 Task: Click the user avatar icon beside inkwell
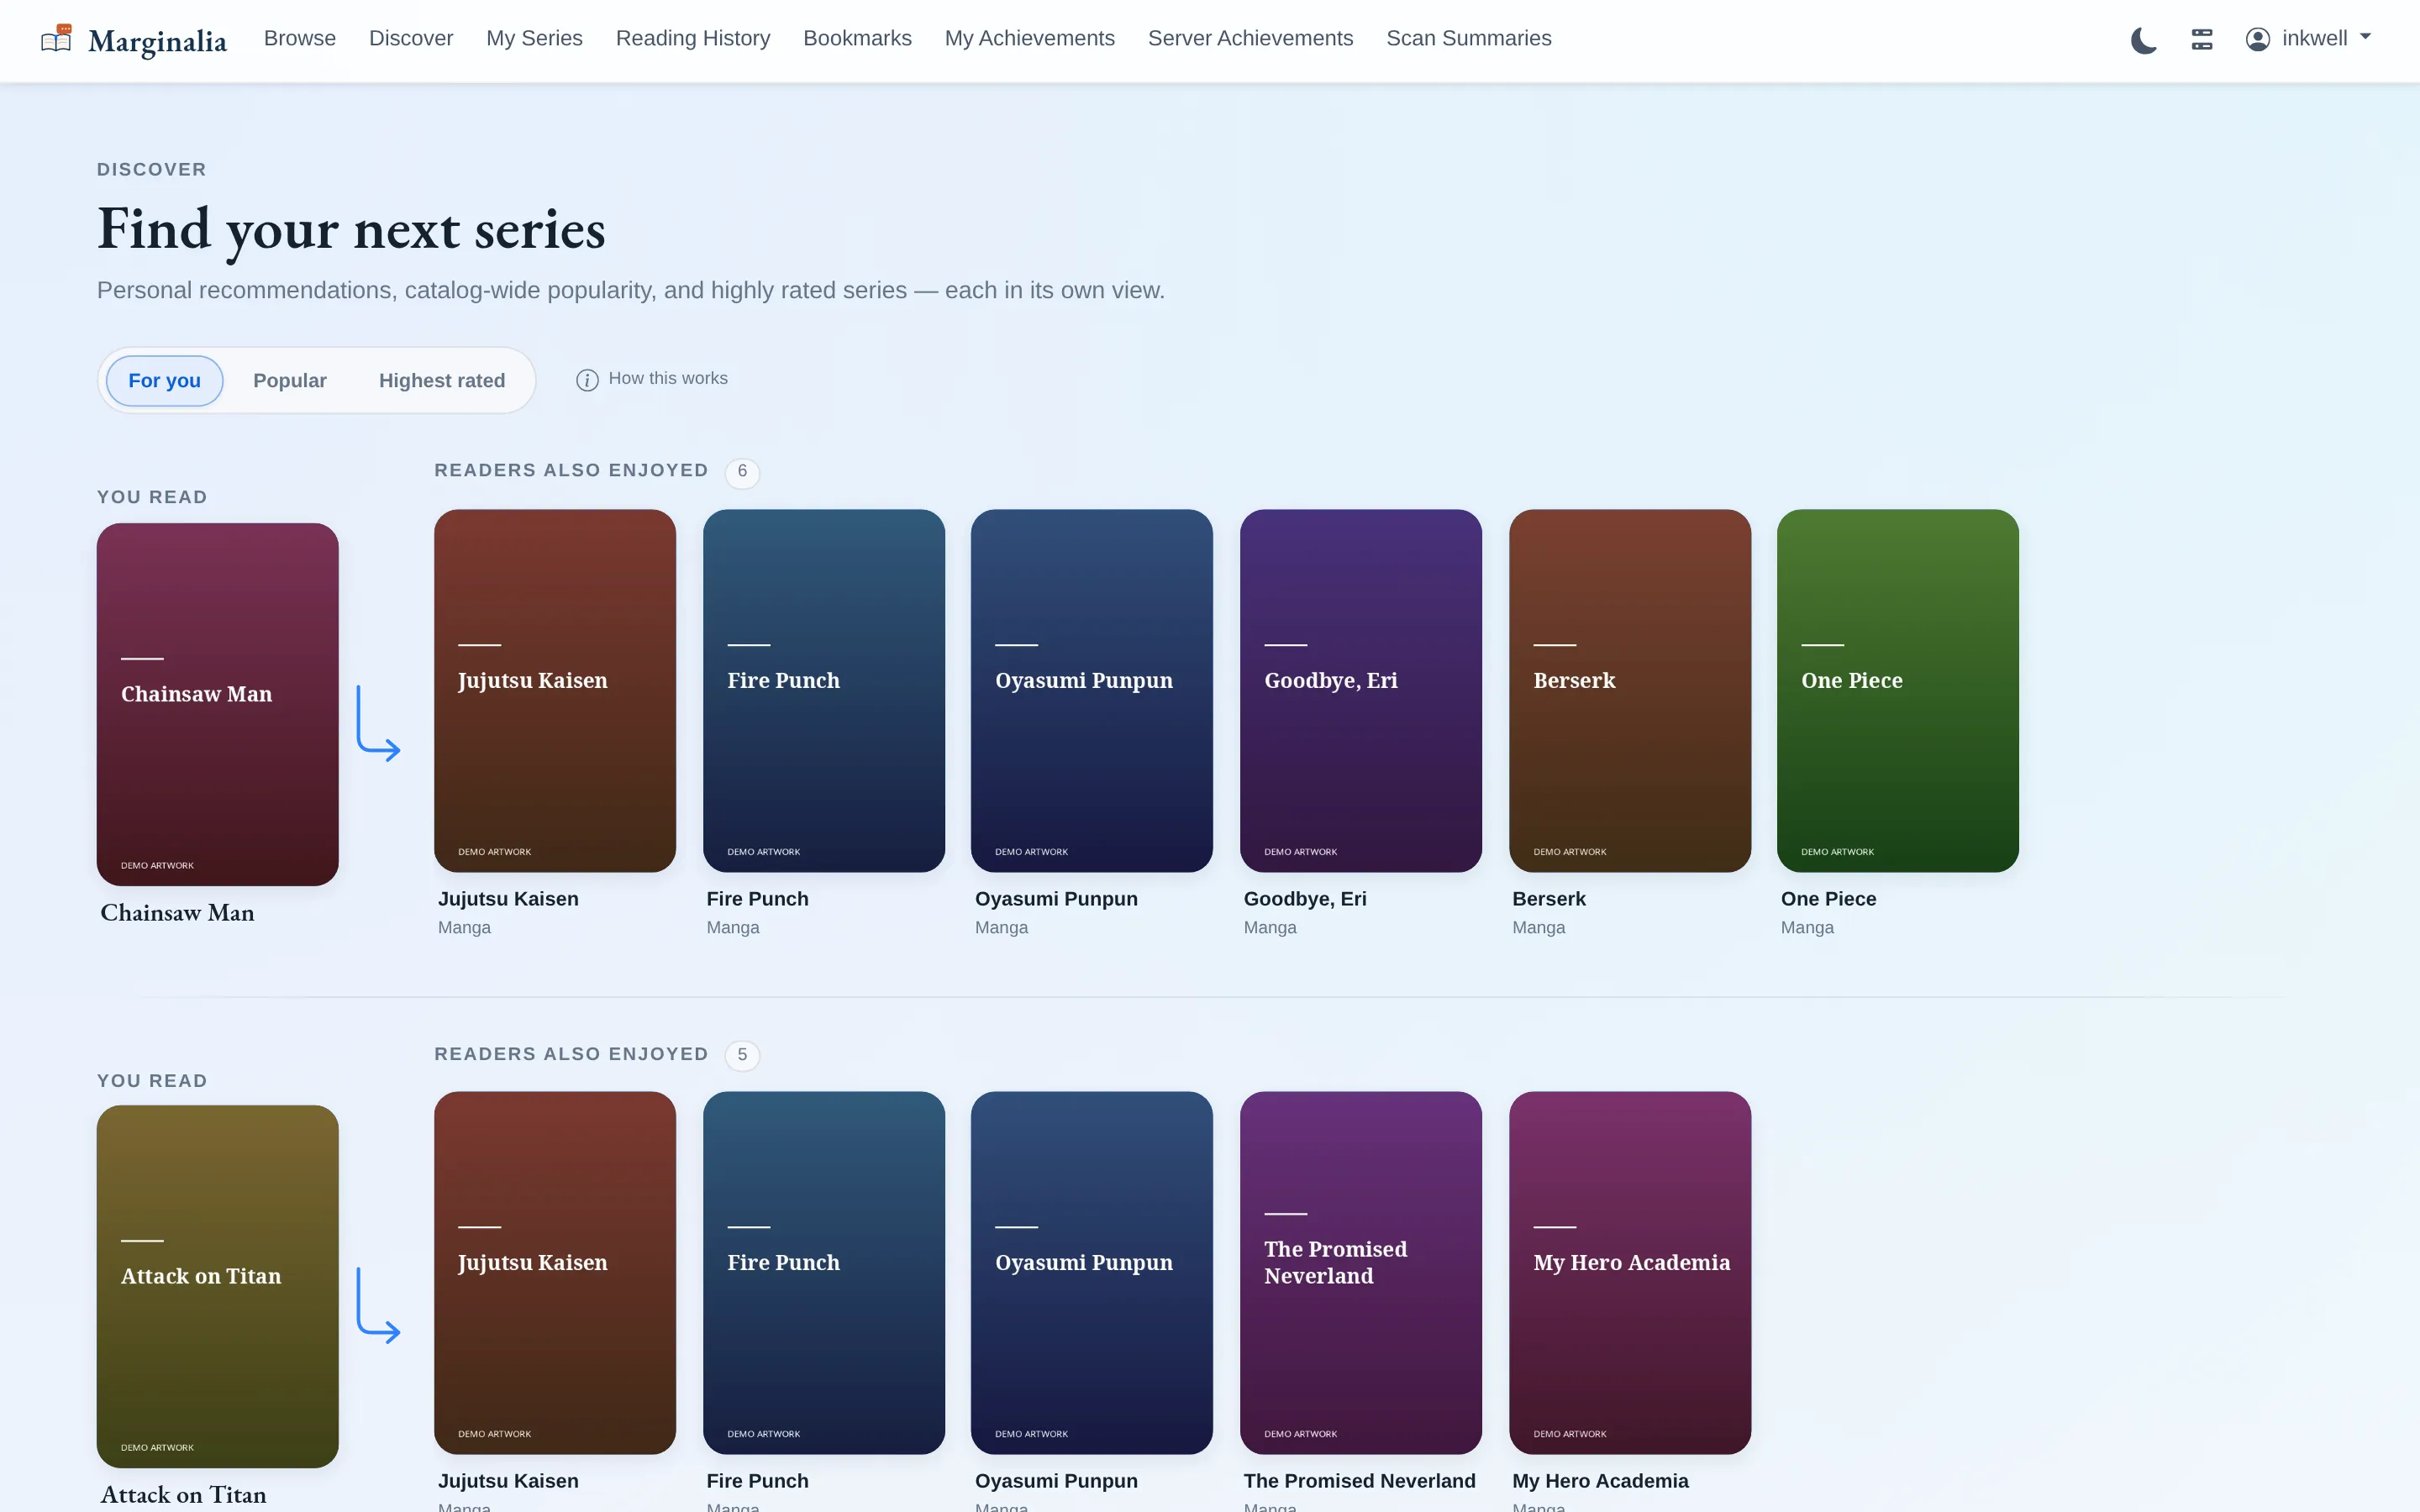click(x=2257, y=39)
